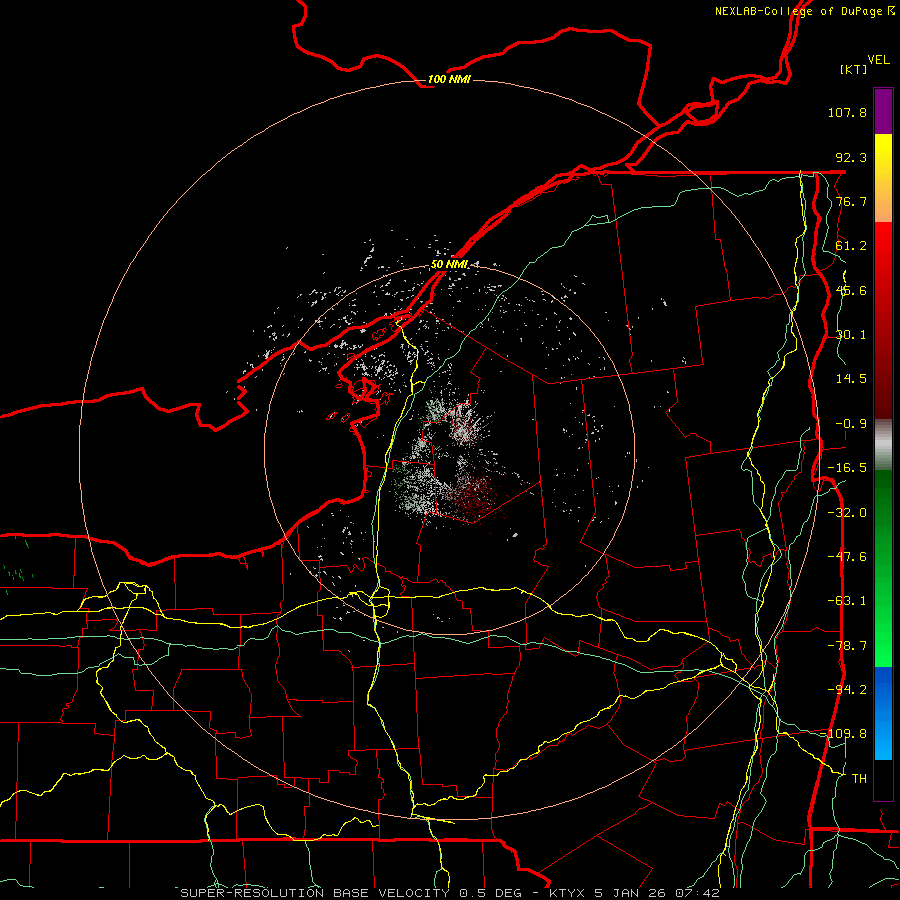Click the -63.1 velocity scale value
900x900 pixels.
coord(847,601)
